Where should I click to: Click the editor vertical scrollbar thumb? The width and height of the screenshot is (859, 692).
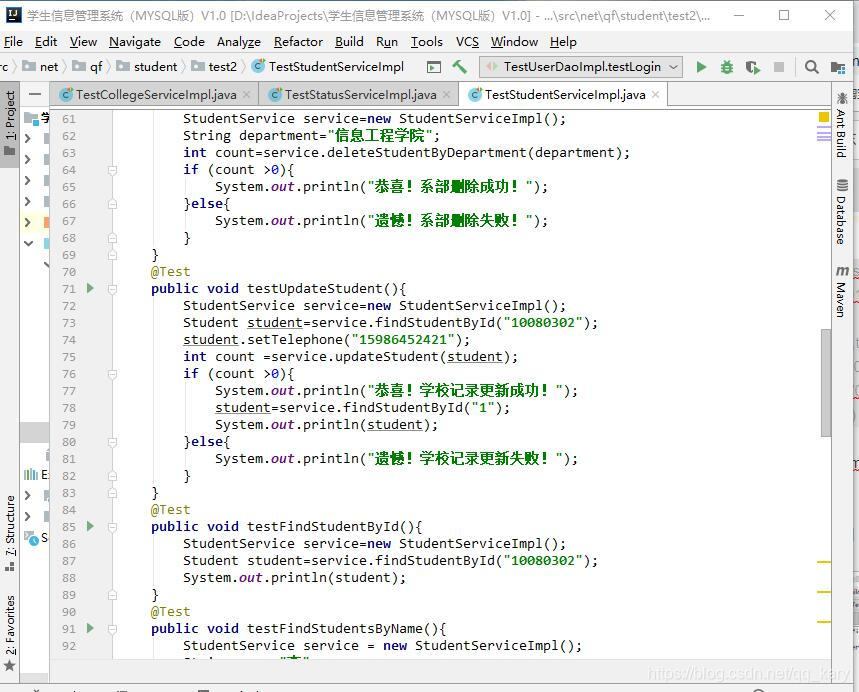click(826, 382)
